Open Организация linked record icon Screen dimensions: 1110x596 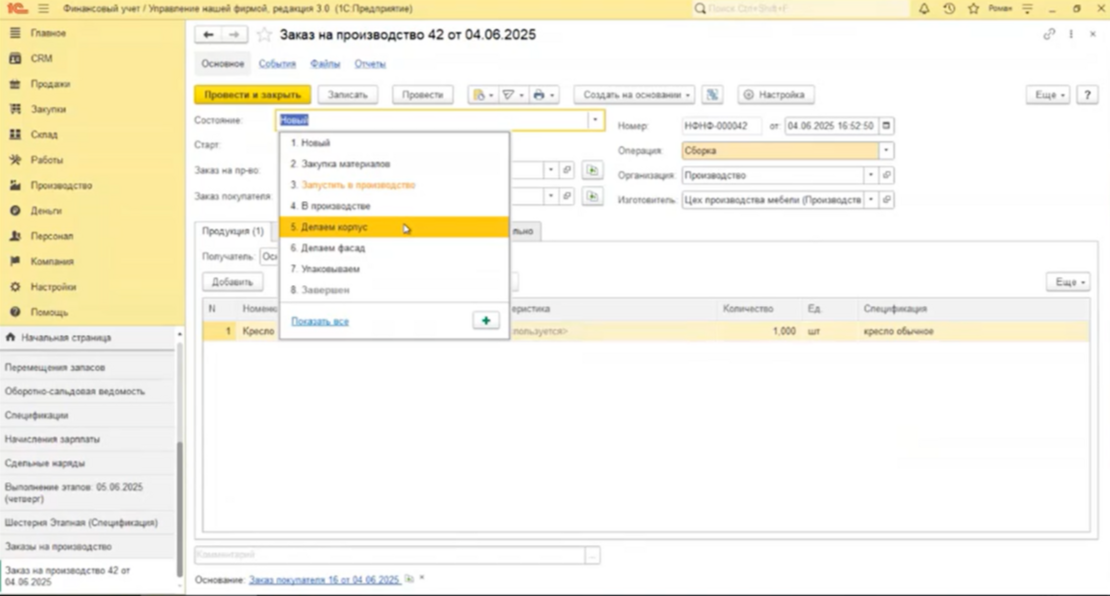(x=886, y=176)
